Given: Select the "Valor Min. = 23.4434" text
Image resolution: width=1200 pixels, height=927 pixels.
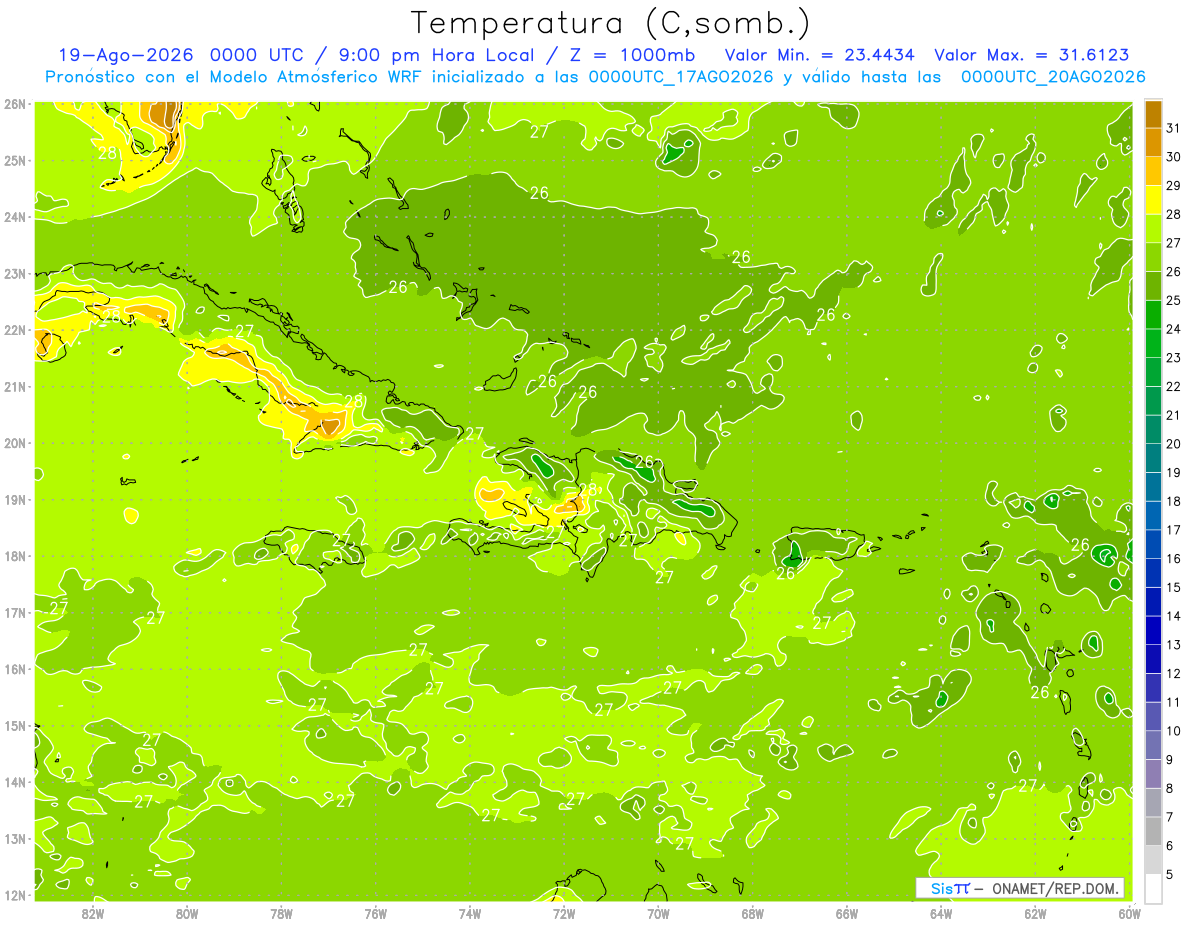Looking at the screenshot, I should click(x=820, y=55).
